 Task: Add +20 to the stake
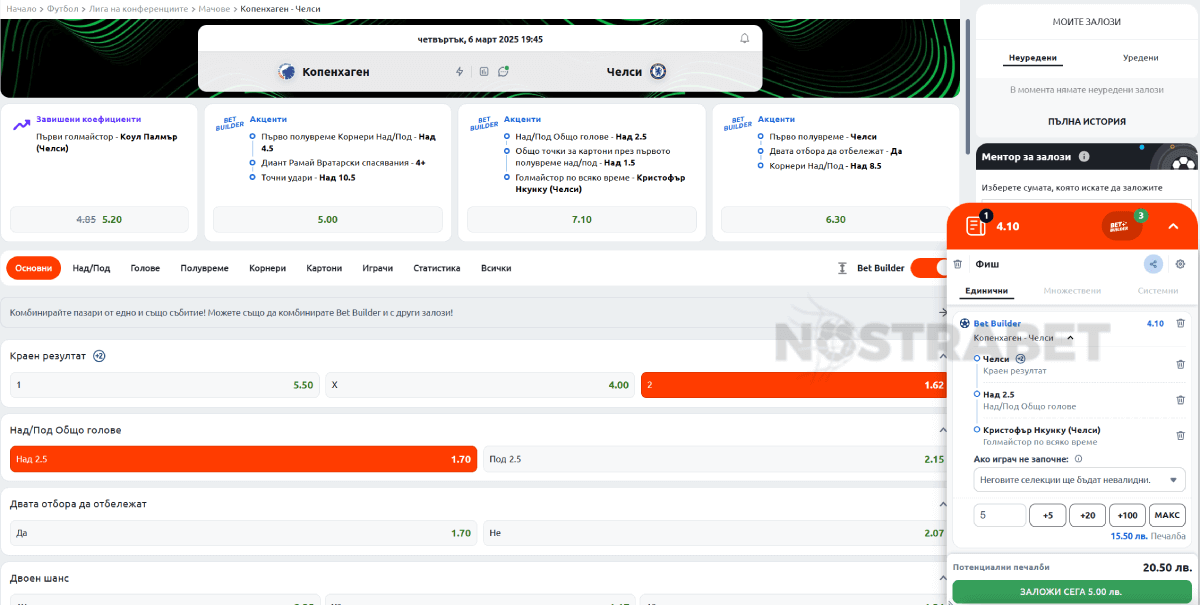coord(1087,515)
